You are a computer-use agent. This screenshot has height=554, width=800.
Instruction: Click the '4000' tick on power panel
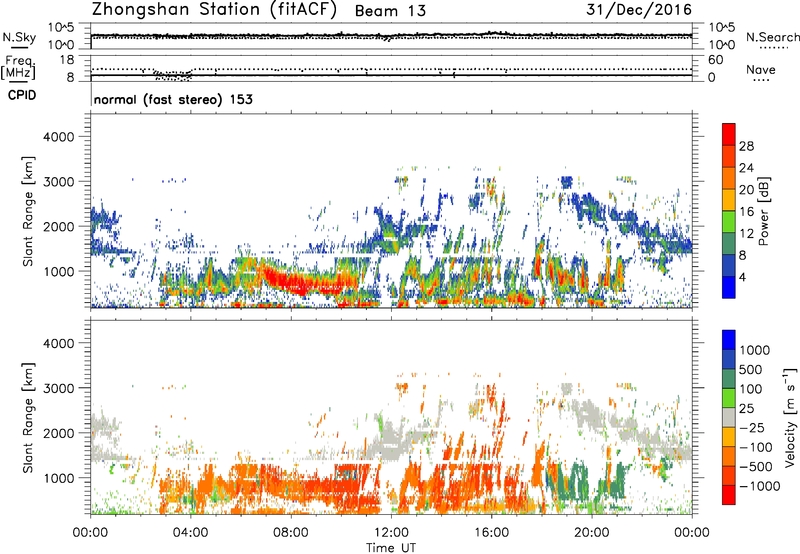point(58,137)
